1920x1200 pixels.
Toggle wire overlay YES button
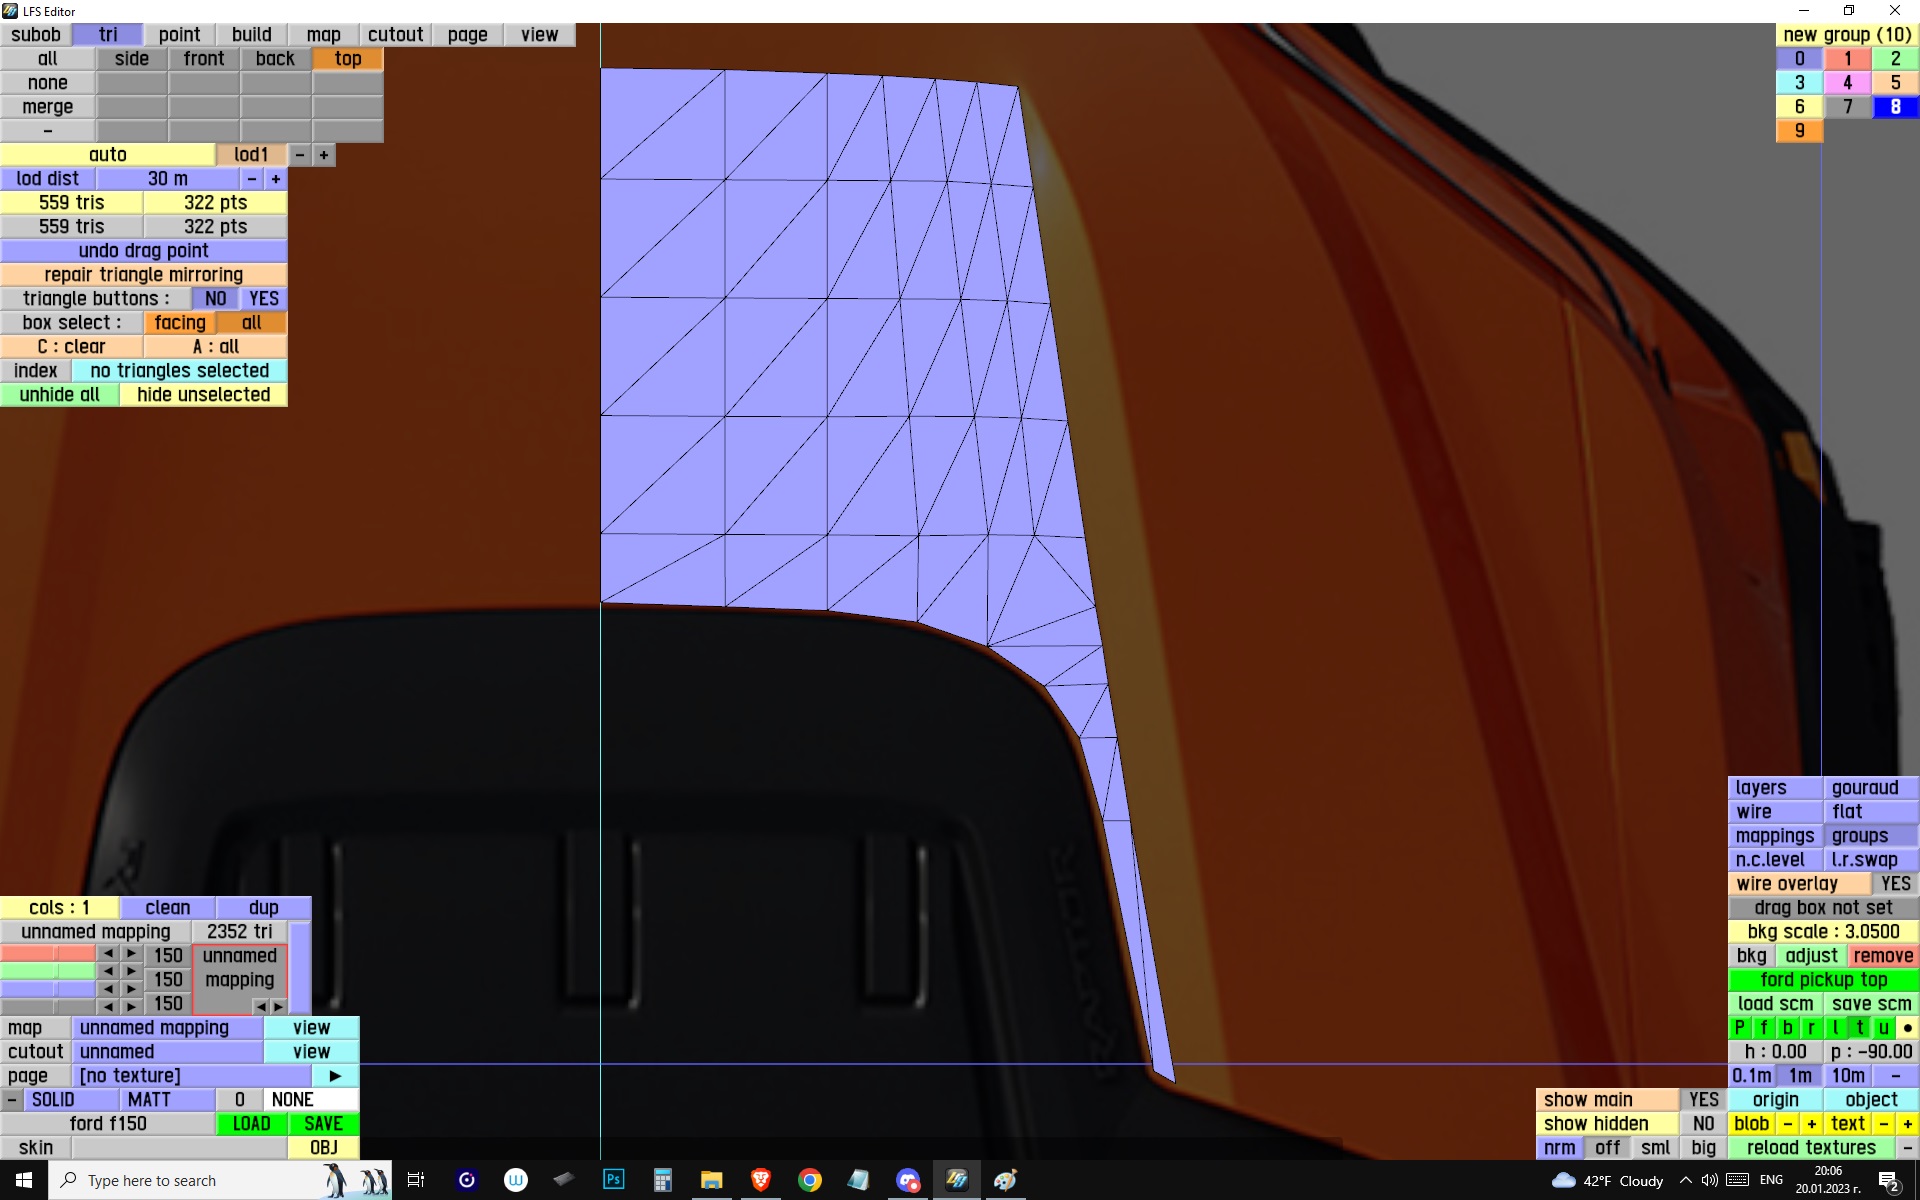tap(1894, 884)
